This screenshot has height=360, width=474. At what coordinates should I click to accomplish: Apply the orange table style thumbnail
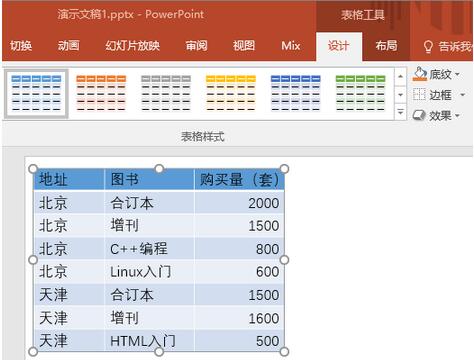click(x=101, y=93)
